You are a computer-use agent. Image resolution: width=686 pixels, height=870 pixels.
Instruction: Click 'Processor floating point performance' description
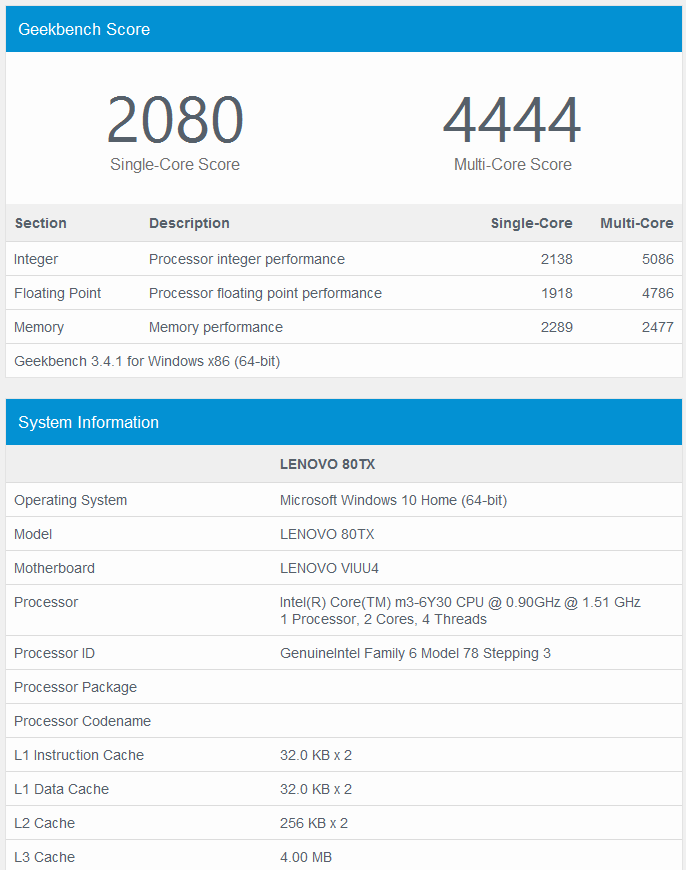(x=265, y=293)
